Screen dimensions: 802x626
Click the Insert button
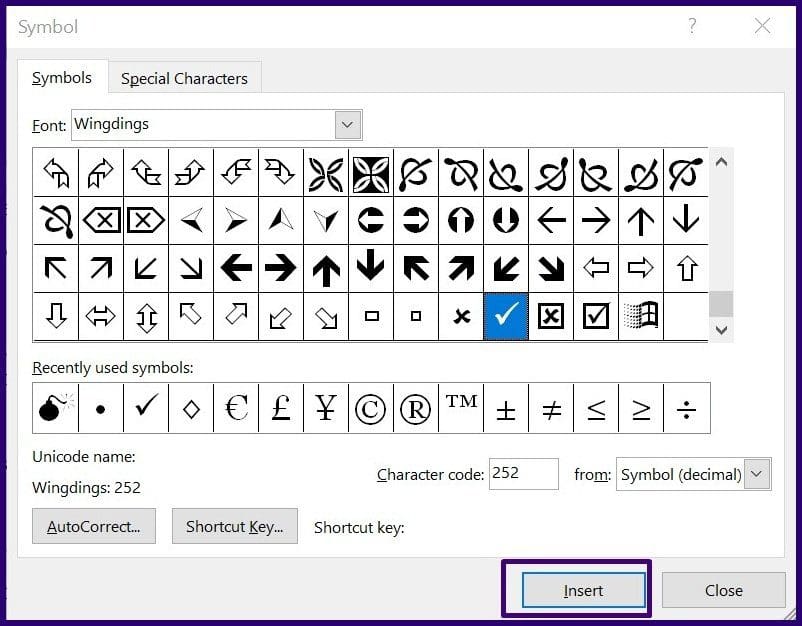pyautogui.click(x=583, y=590)
